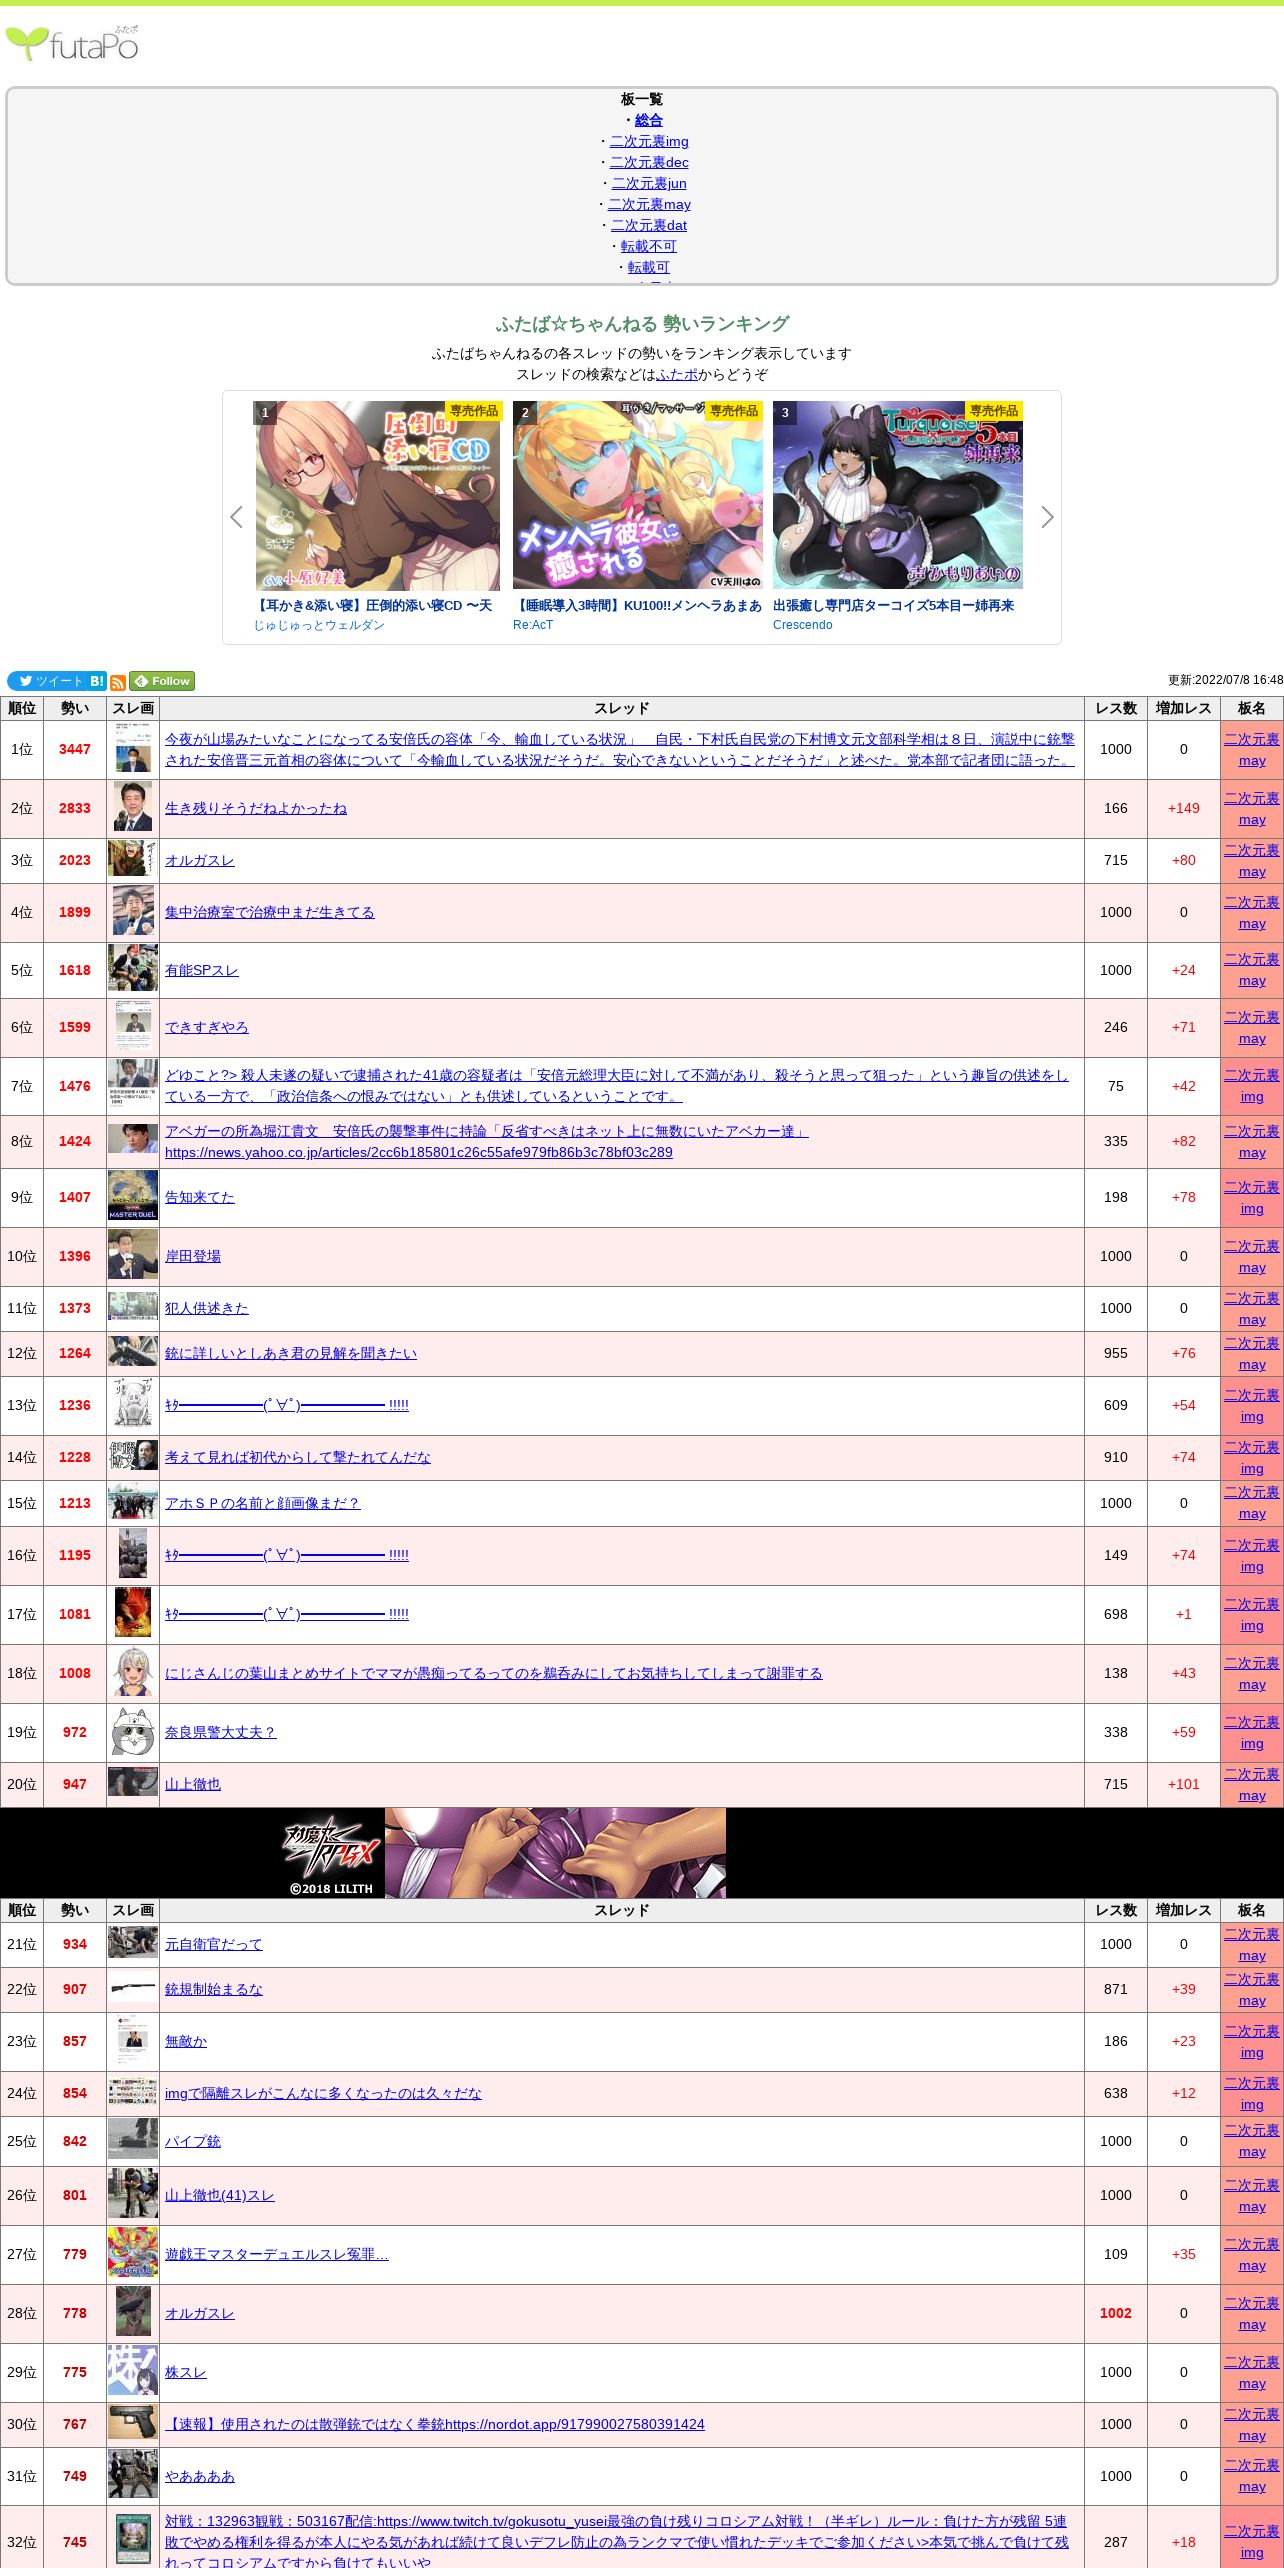The image size is (1284, 2568).
Task: Open rank 18 anime girl thread thumbnail
Action: [133, 1673]
